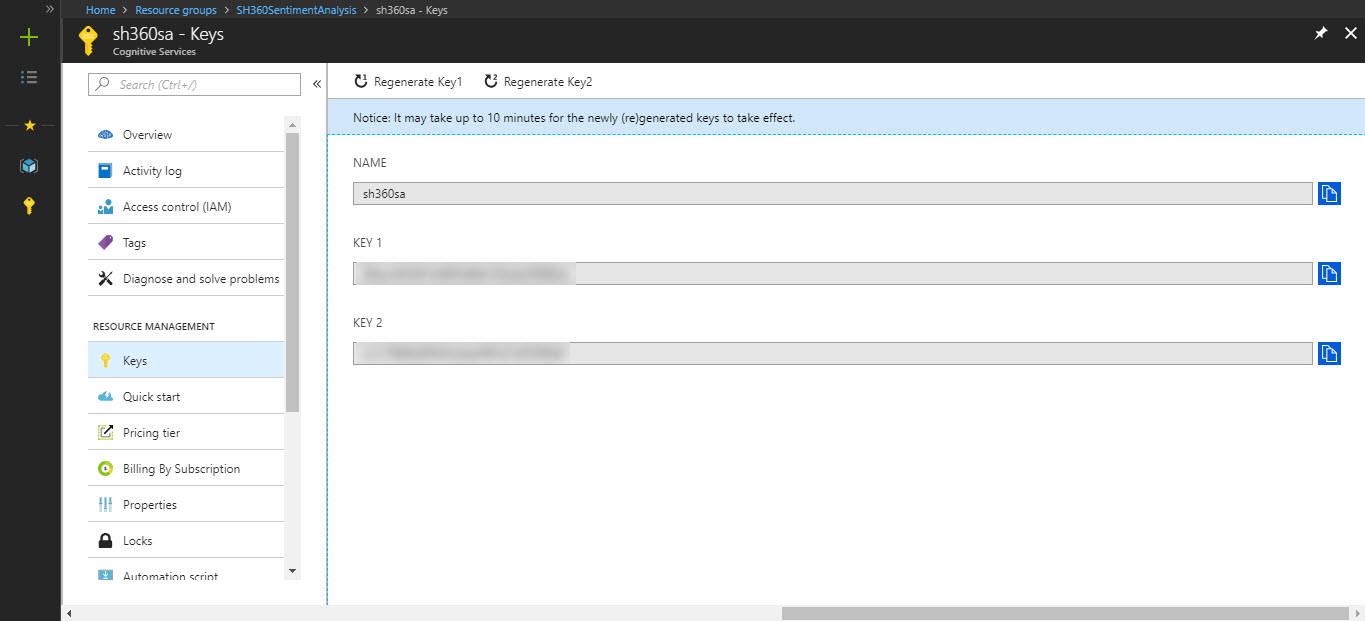
Task: Open the resource cube icon in sidebar
Action: (29, 165)
